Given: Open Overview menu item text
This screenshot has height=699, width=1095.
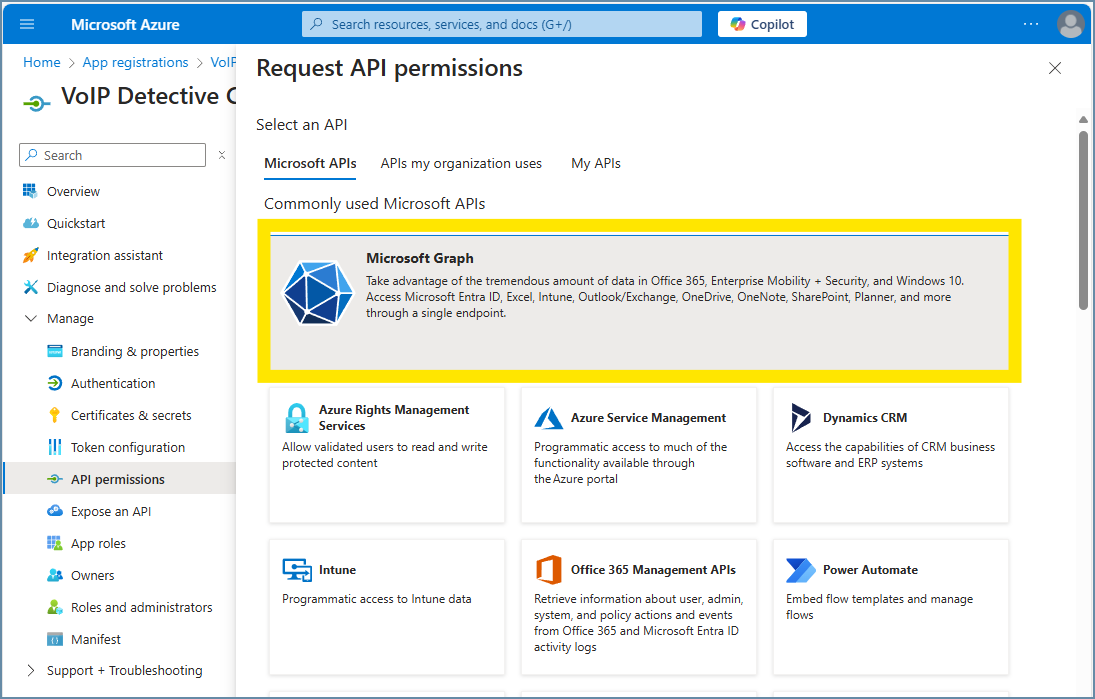Looking at the screenshot, I should (73, 191).
